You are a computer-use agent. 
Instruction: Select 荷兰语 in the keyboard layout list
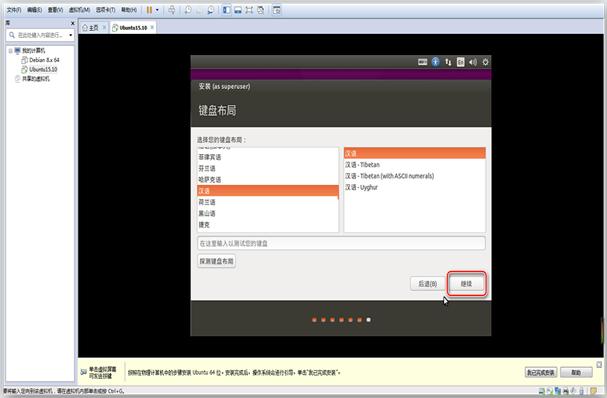point(267,202)
